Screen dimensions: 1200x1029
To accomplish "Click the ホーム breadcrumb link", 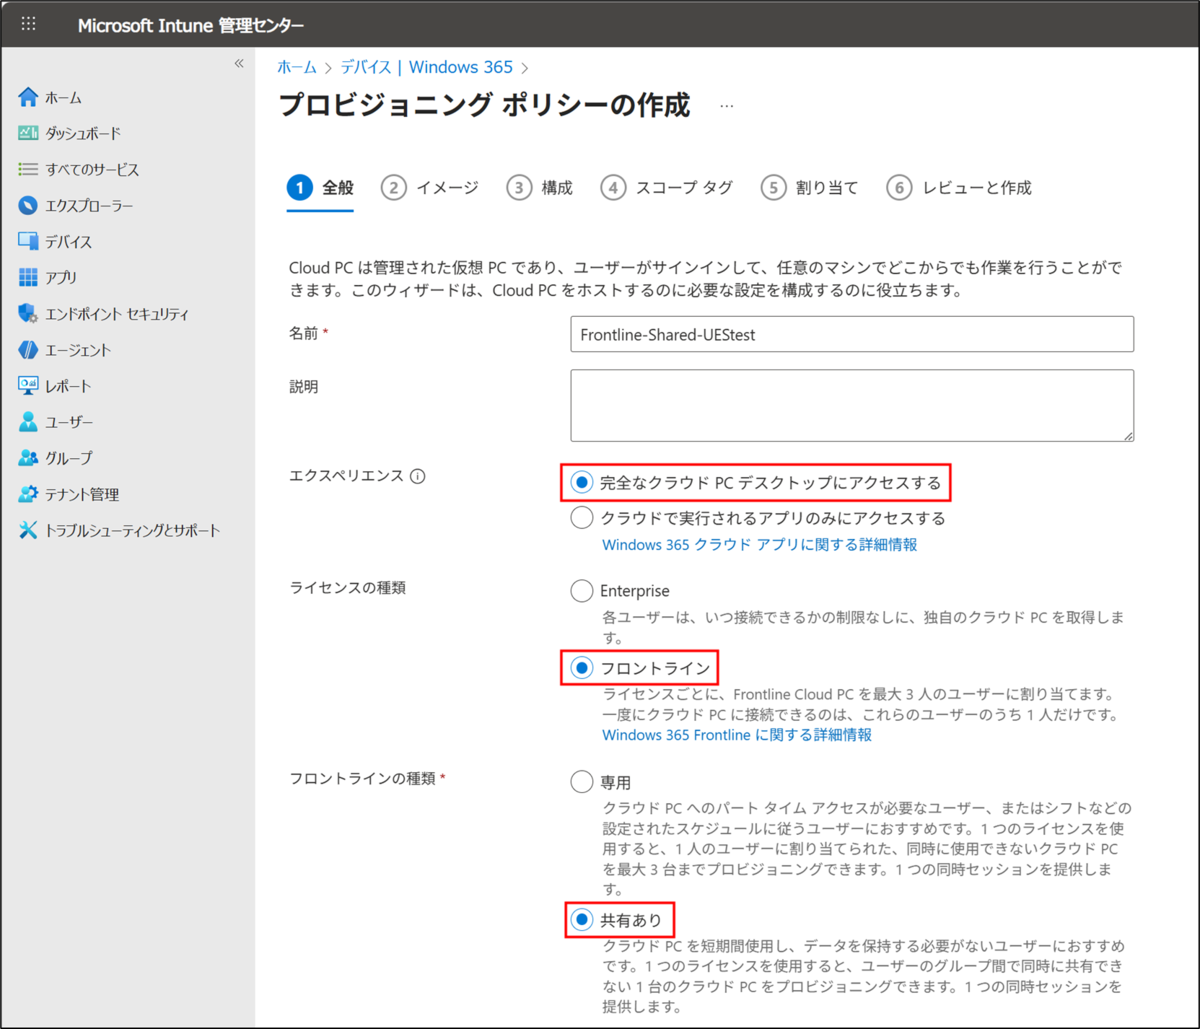I will [296, 67].
